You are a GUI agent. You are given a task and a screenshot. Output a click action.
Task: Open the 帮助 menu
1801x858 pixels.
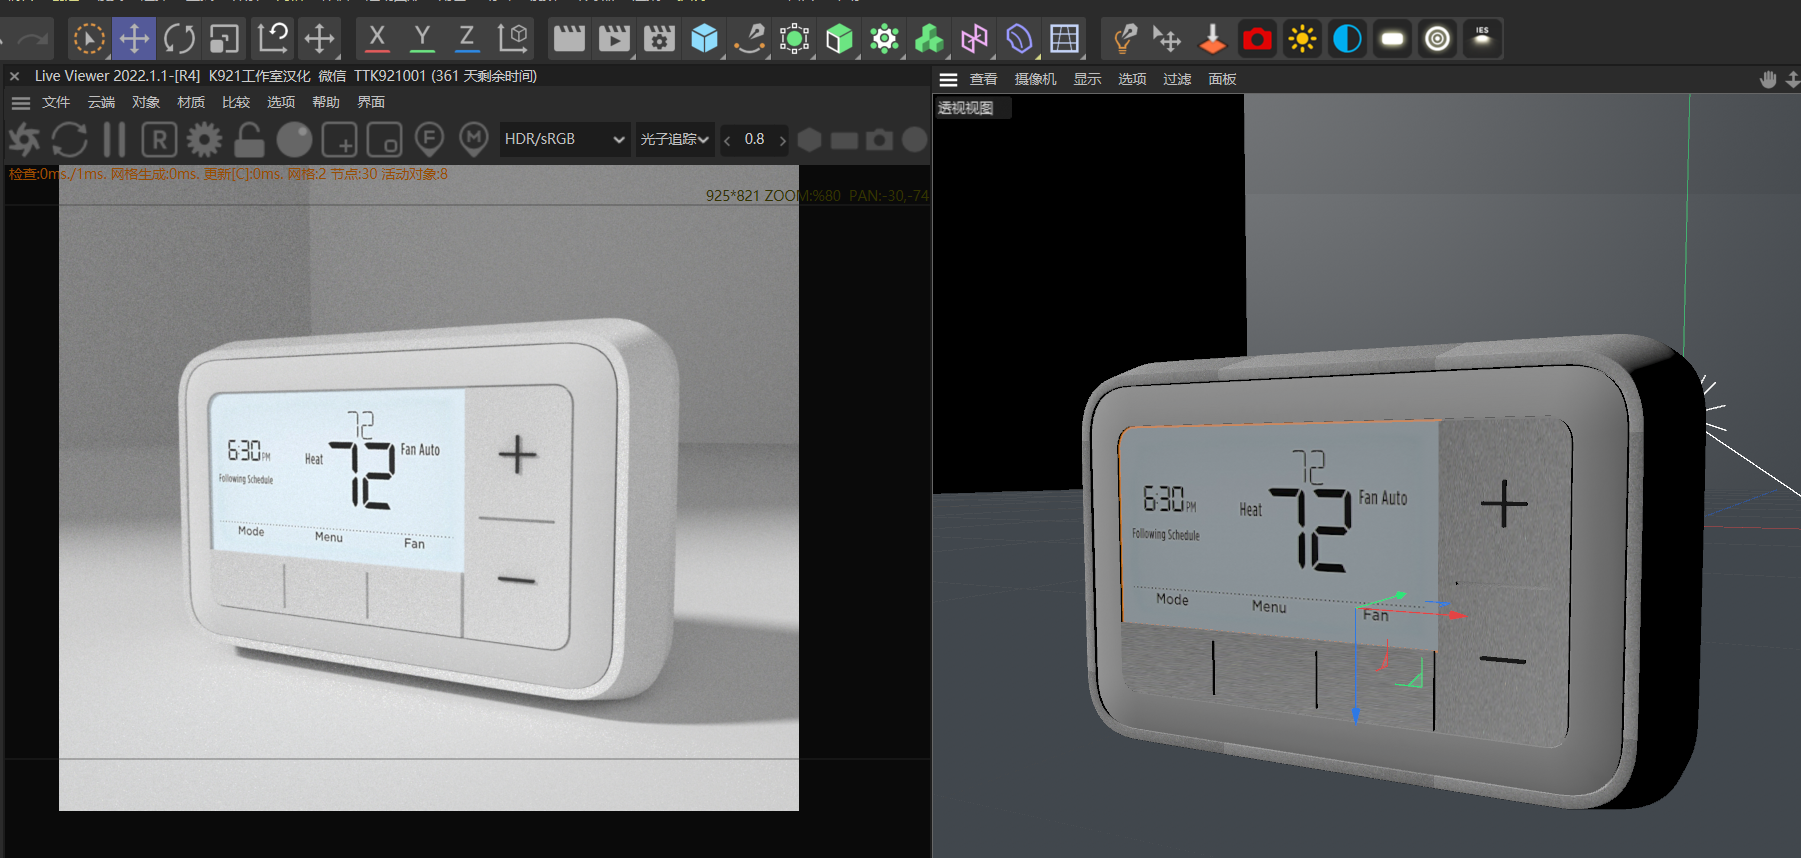click(326, 102)
